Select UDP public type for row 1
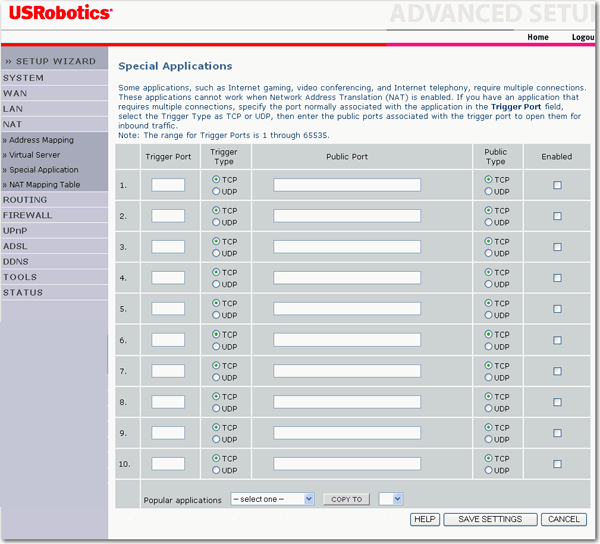This screenshot has width=600, height=544. (488, 191)
